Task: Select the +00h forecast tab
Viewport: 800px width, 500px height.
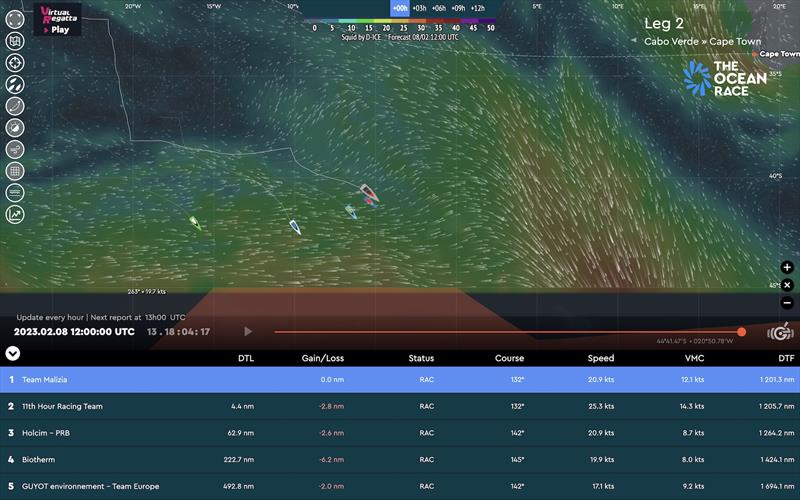Action: [400, 8]
